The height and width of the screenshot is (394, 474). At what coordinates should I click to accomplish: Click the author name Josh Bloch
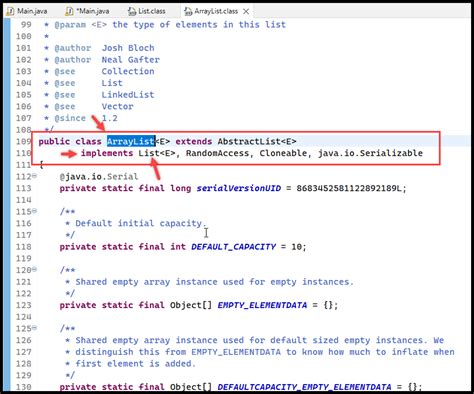click(x=128, y=48)
